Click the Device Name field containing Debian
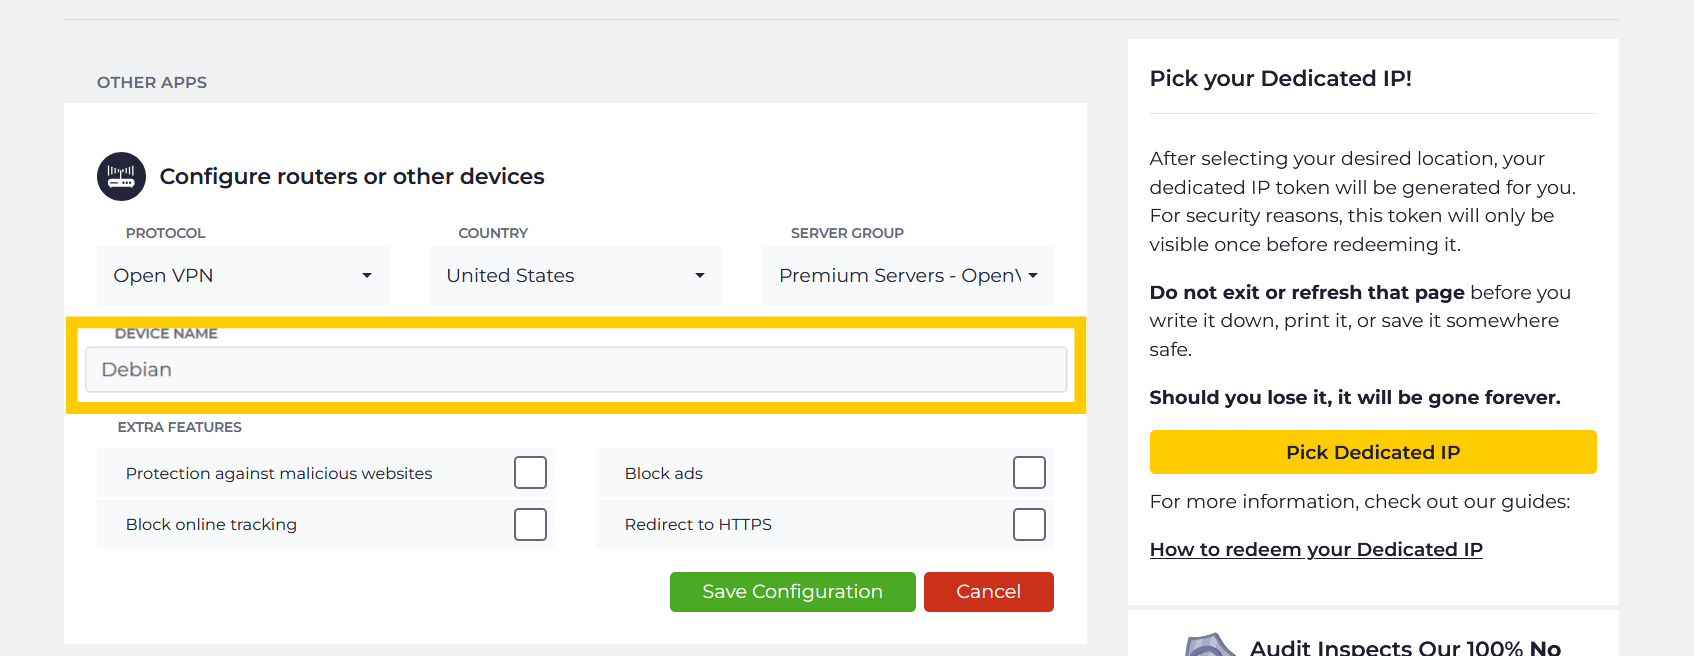 click(x=576, y=370)
